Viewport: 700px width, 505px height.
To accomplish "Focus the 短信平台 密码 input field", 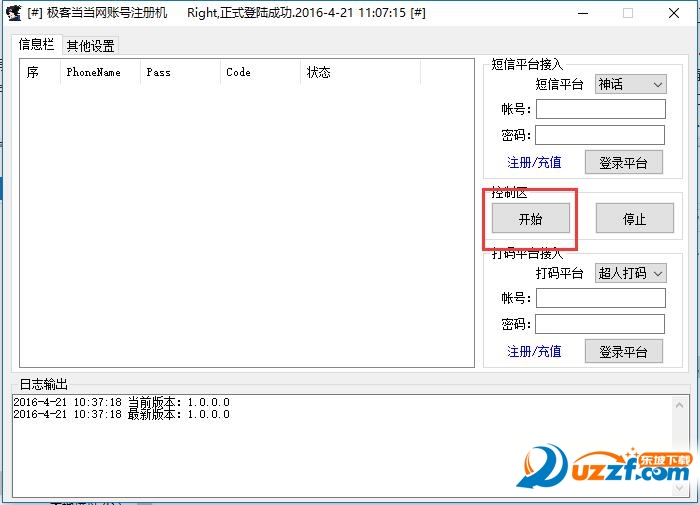I will [600, 135].
